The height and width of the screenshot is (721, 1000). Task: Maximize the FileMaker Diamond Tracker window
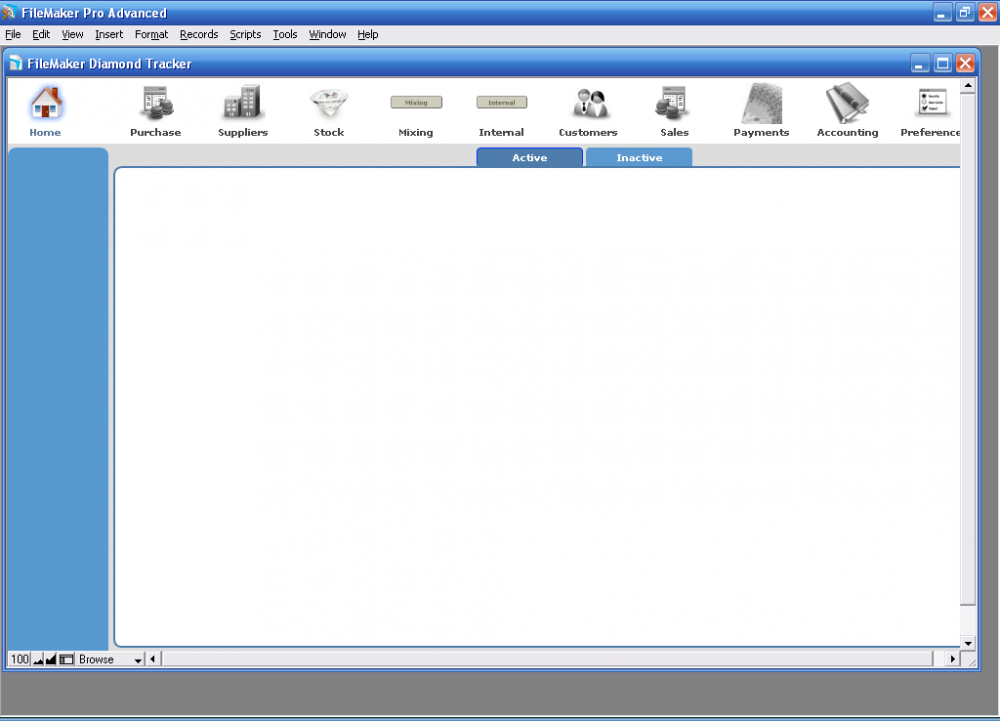click(x=943, y=64)
